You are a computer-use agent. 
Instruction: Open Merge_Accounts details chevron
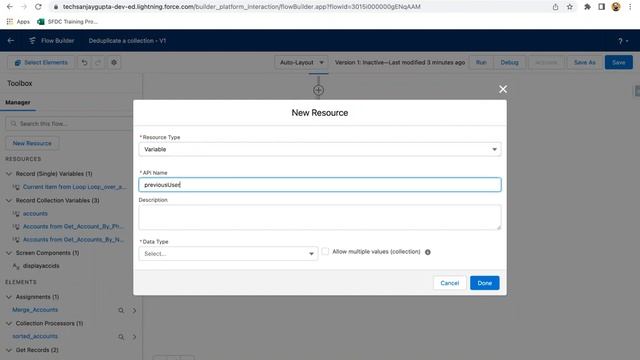coord(134,310)
